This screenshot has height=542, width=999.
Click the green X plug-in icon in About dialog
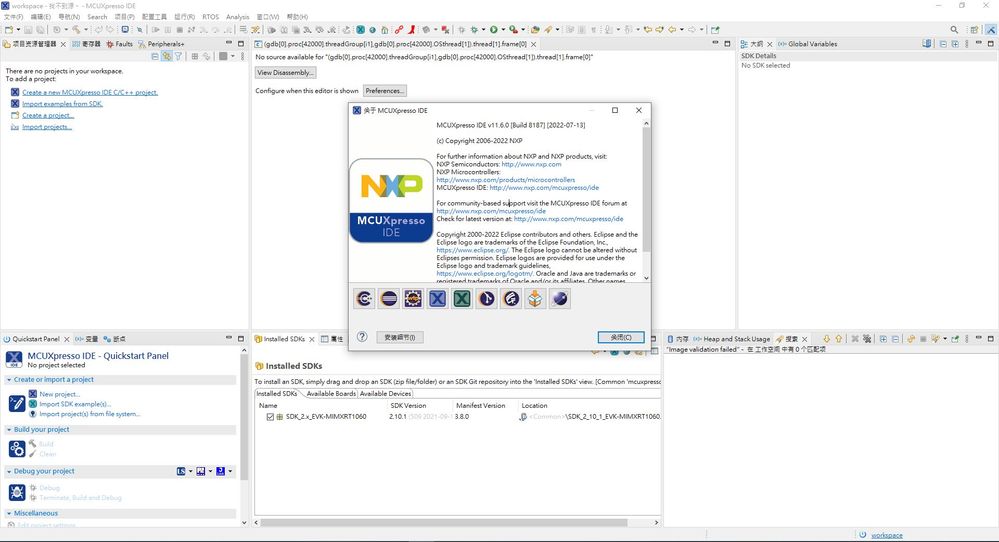462,299
